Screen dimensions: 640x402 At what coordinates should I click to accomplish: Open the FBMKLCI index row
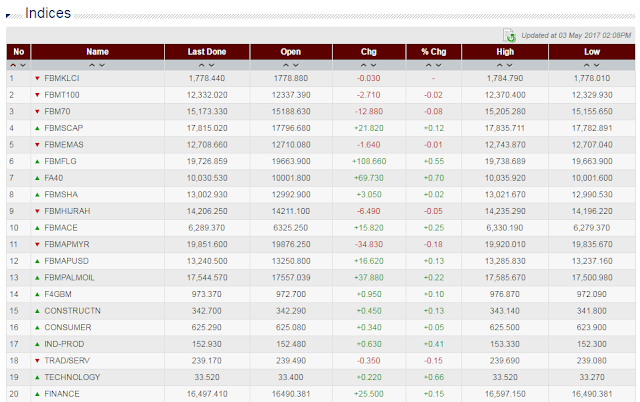321,78
